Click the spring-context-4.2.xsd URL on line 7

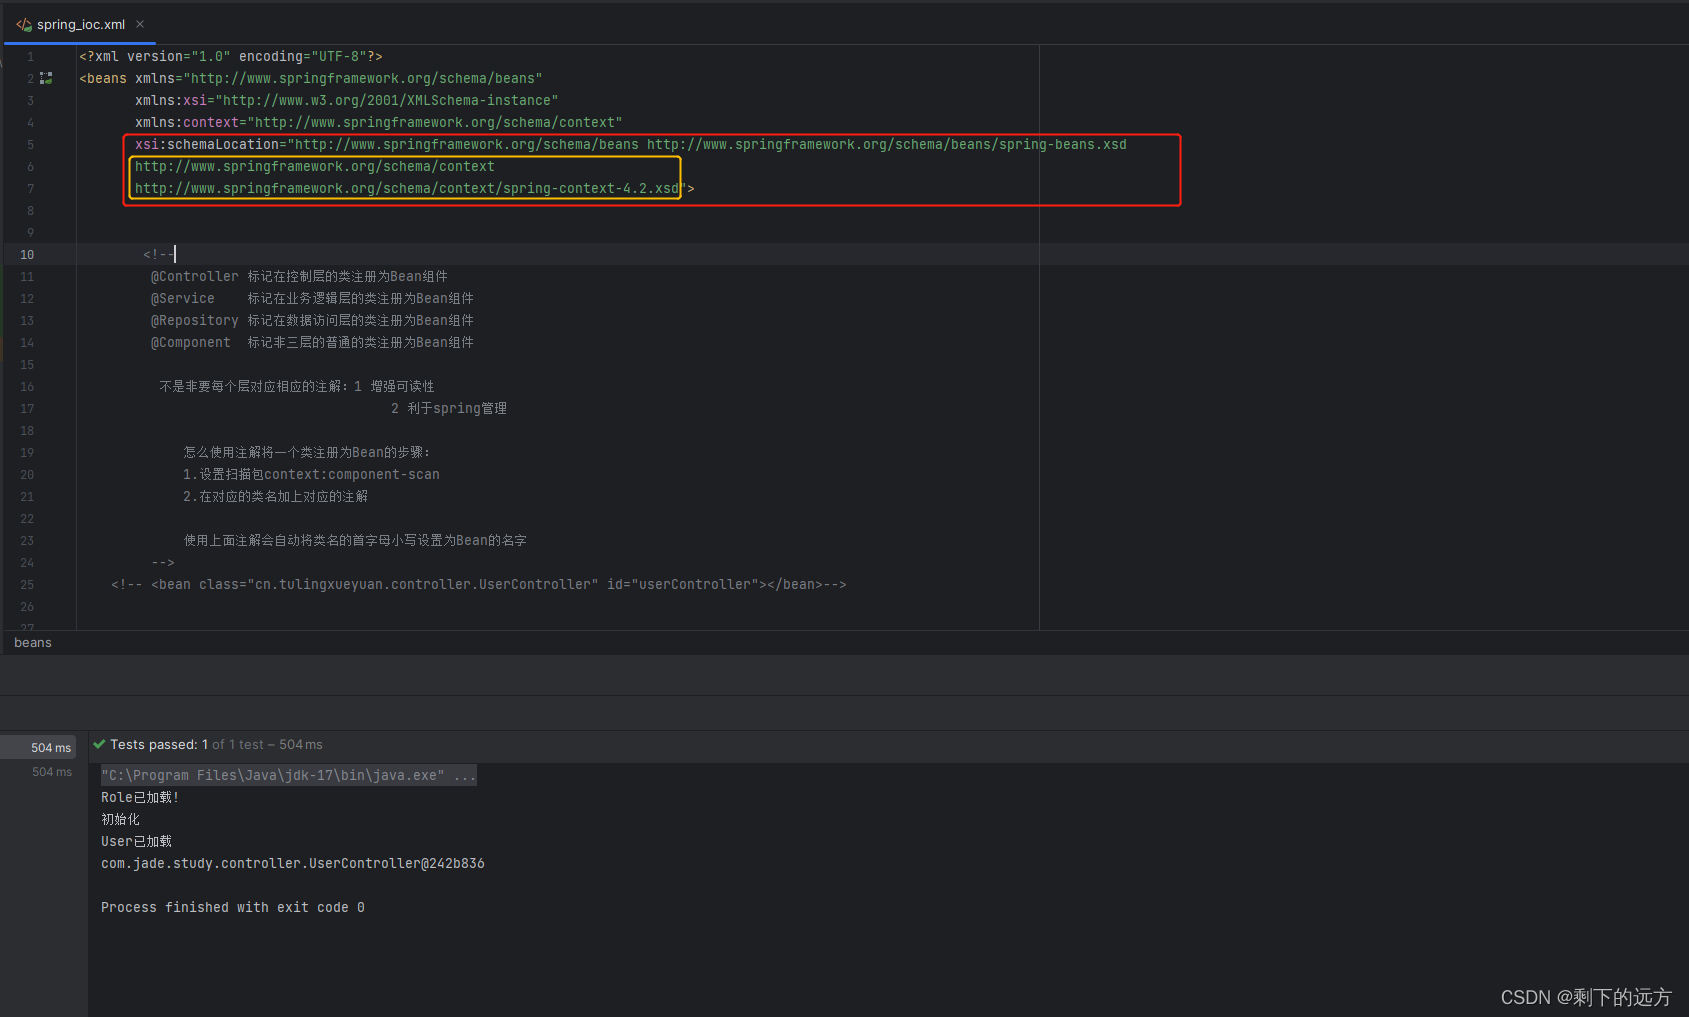pyautogui.click(x=405, y=188)
